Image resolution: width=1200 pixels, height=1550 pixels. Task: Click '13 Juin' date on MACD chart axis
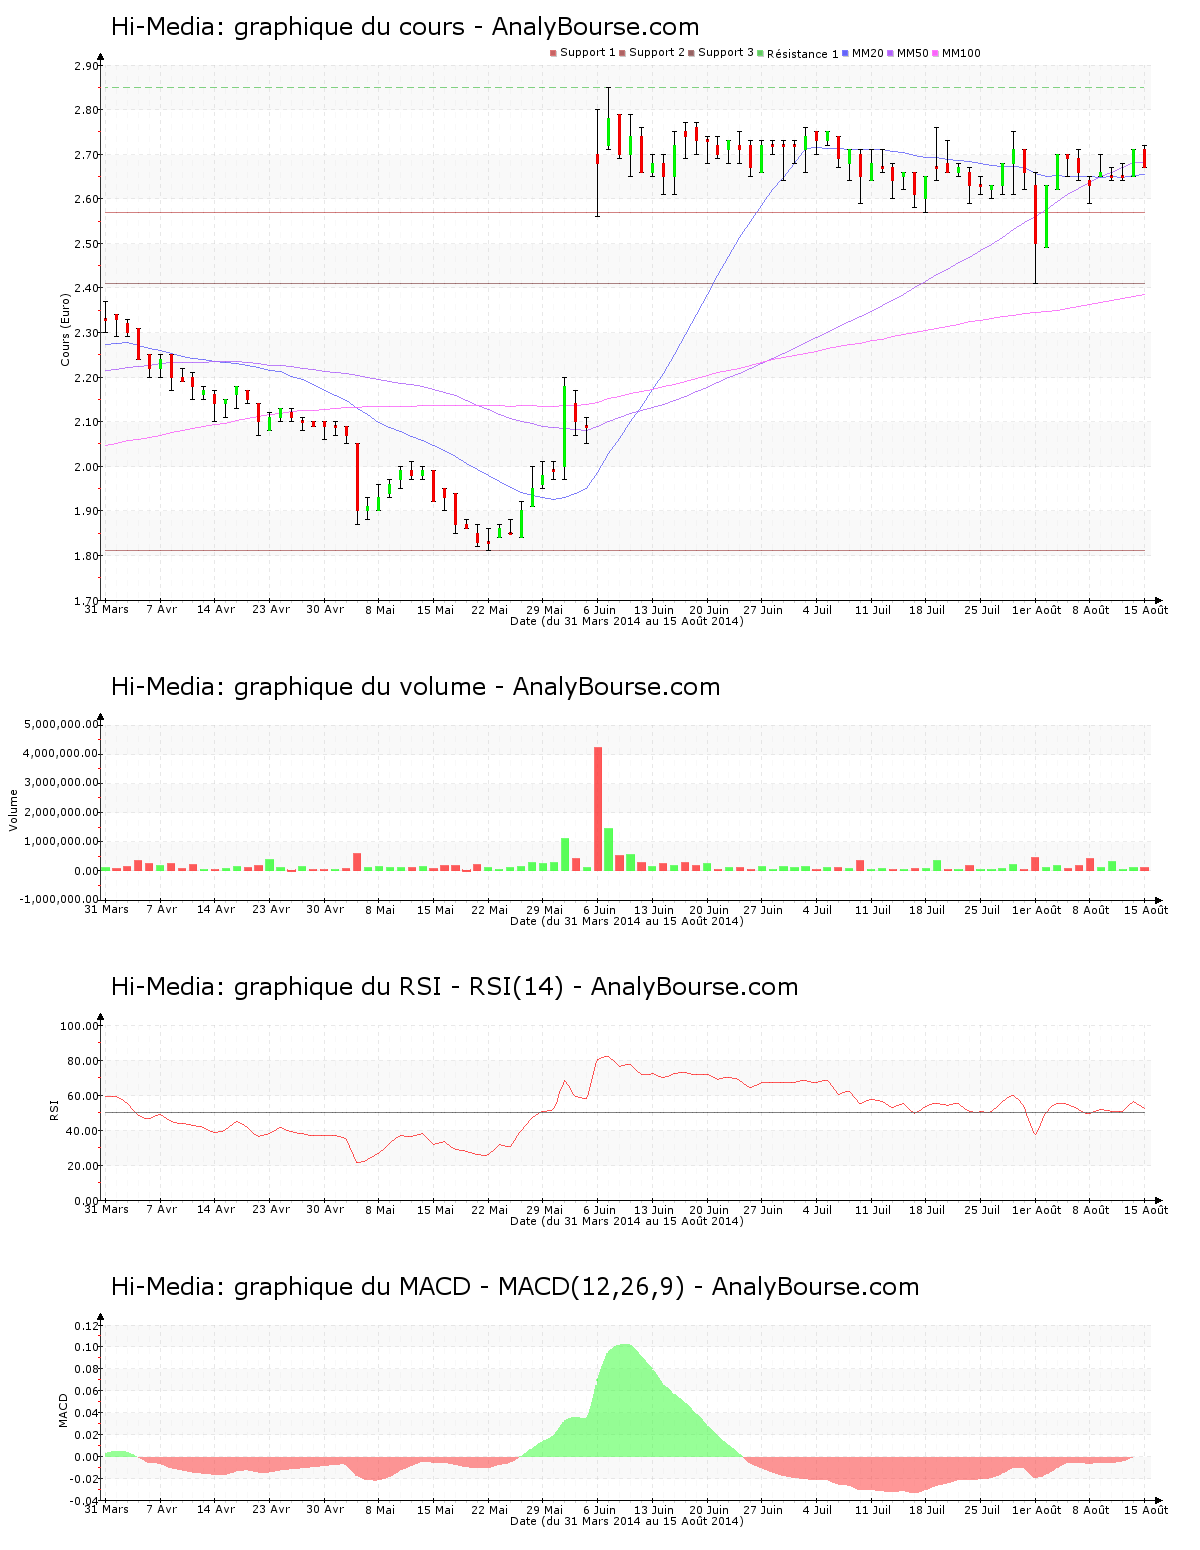[x=654, y=1510]
